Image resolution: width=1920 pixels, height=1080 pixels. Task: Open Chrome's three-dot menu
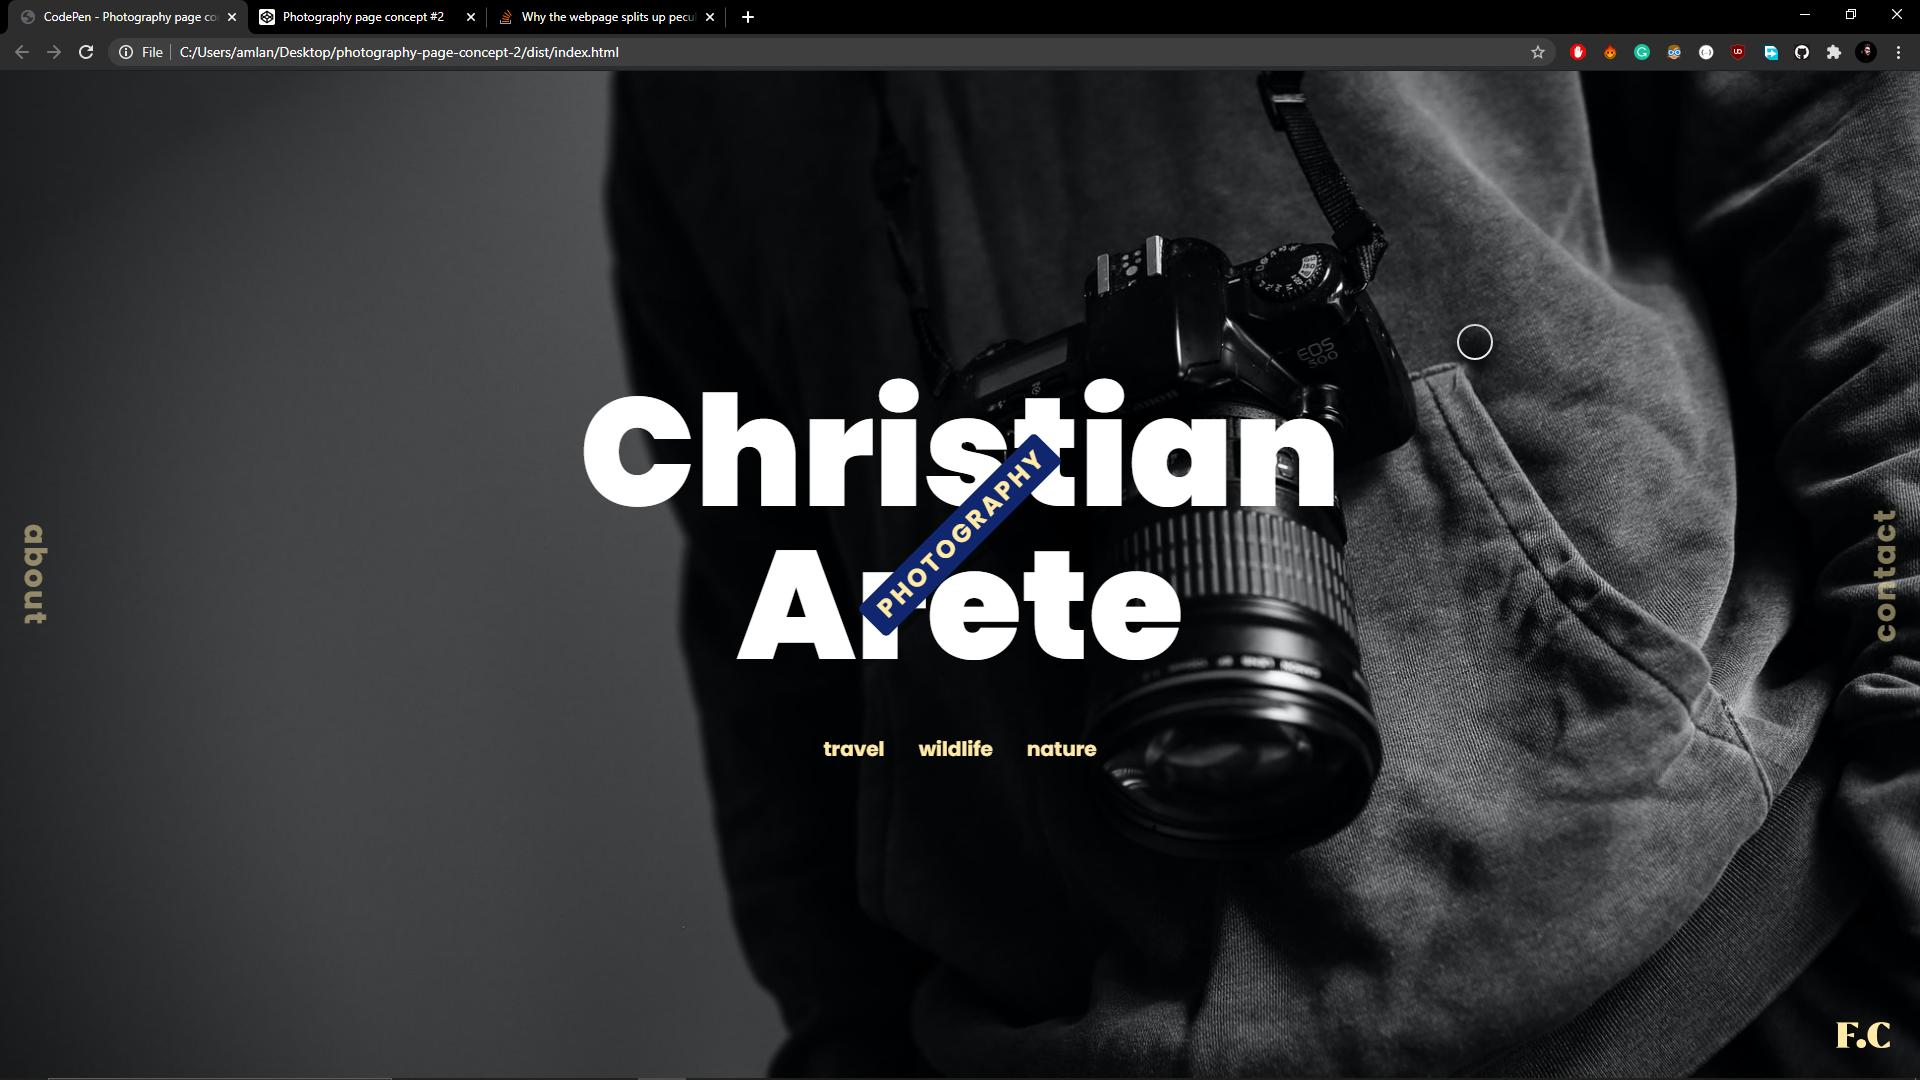click(x=1898, y=52)
